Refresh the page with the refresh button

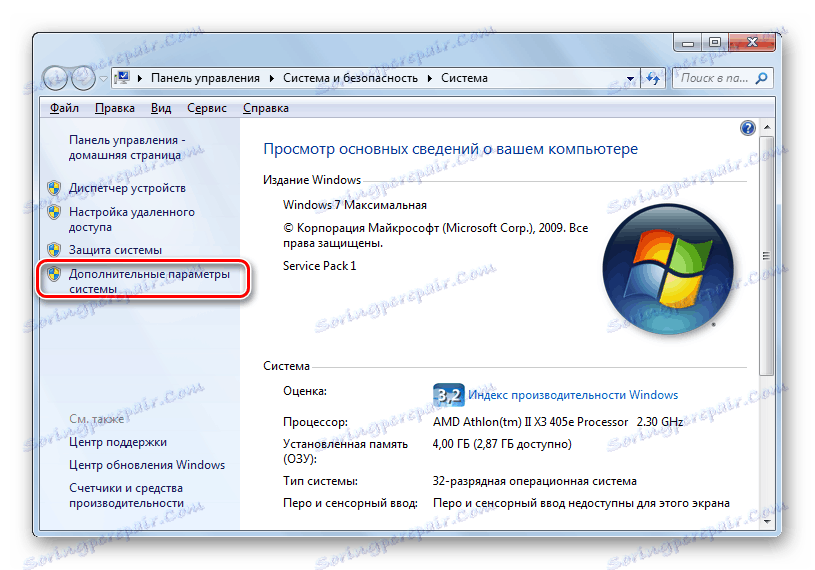coord(653,78)
